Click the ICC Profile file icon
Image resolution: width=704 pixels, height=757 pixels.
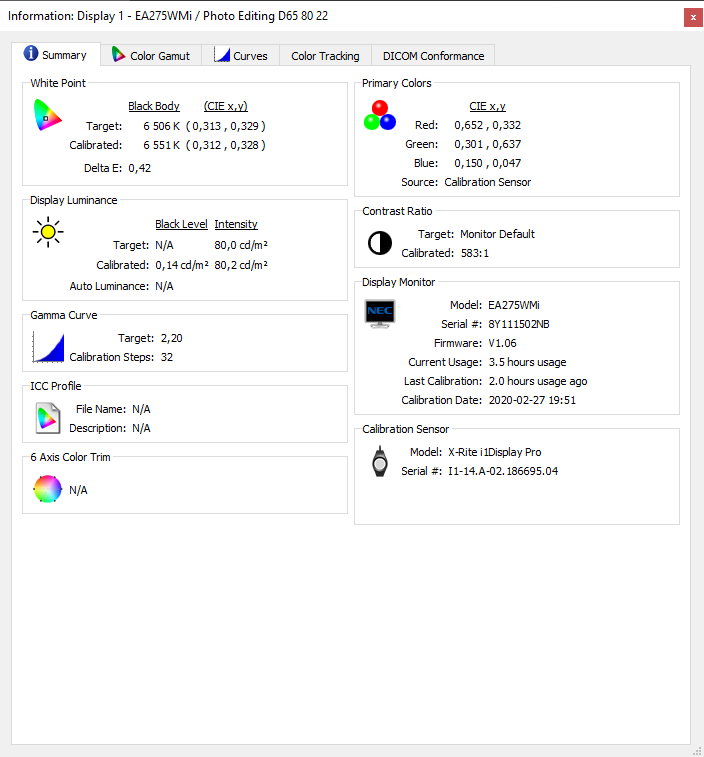click(47, 417)
